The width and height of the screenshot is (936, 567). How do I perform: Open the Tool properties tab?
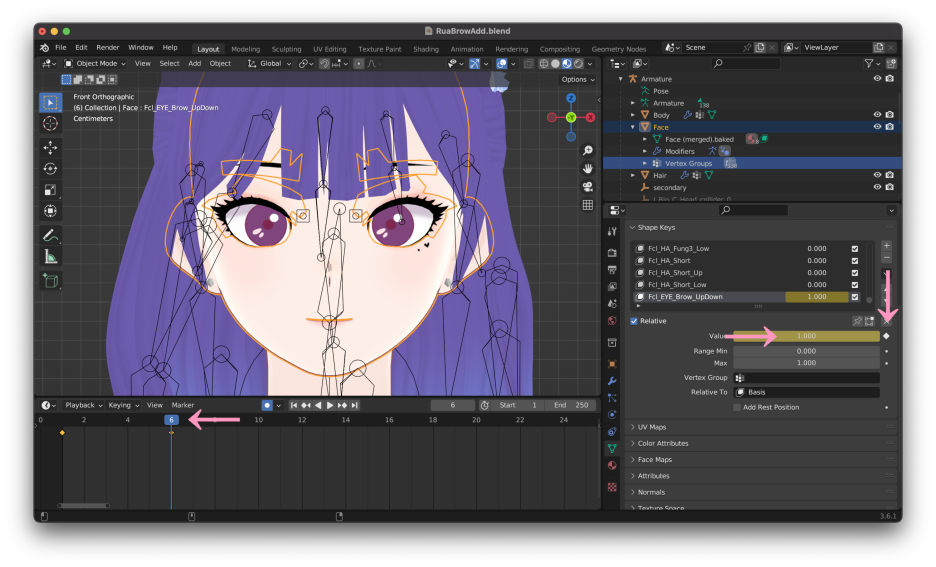point(612,231)
